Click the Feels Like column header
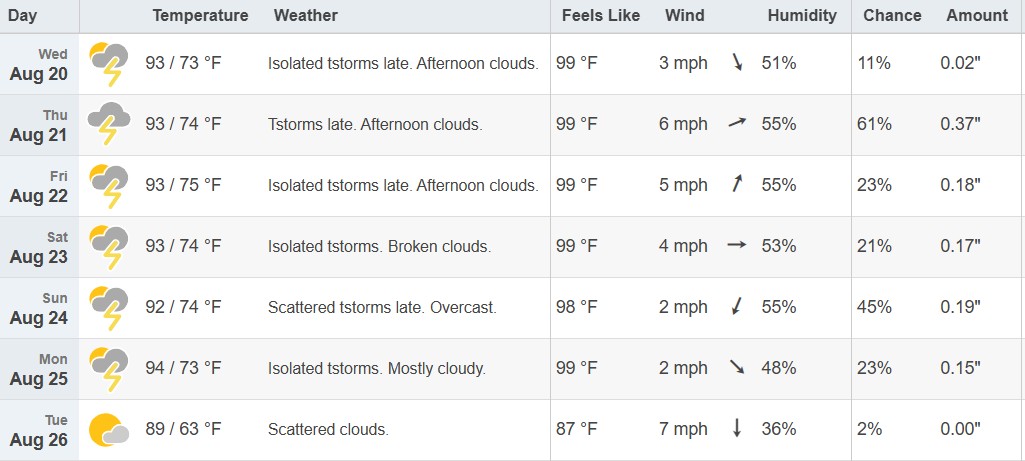 pyautogui.click(x=596, y=15)
